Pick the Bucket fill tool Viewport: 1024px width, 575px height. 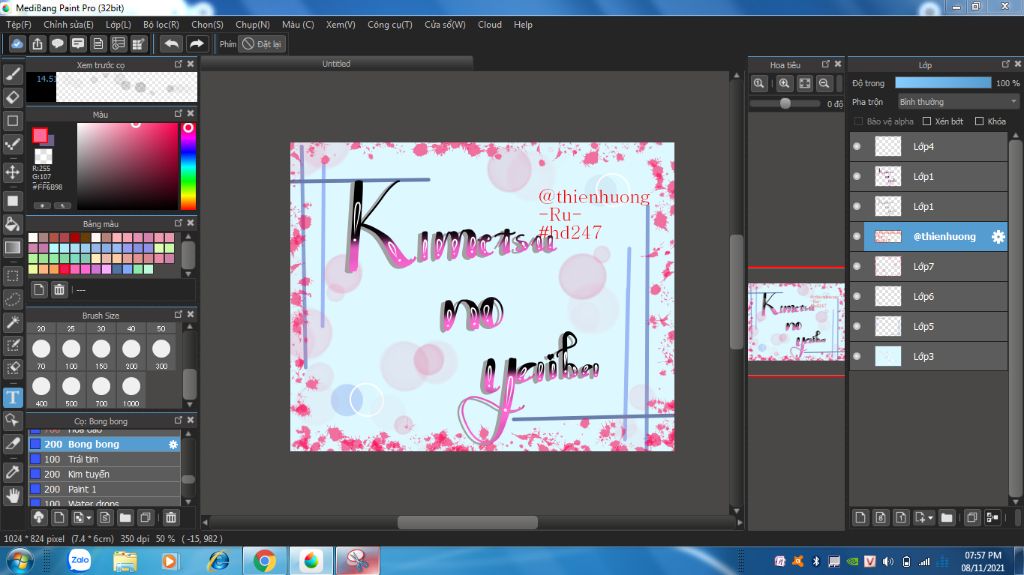[x=12, y=224]
